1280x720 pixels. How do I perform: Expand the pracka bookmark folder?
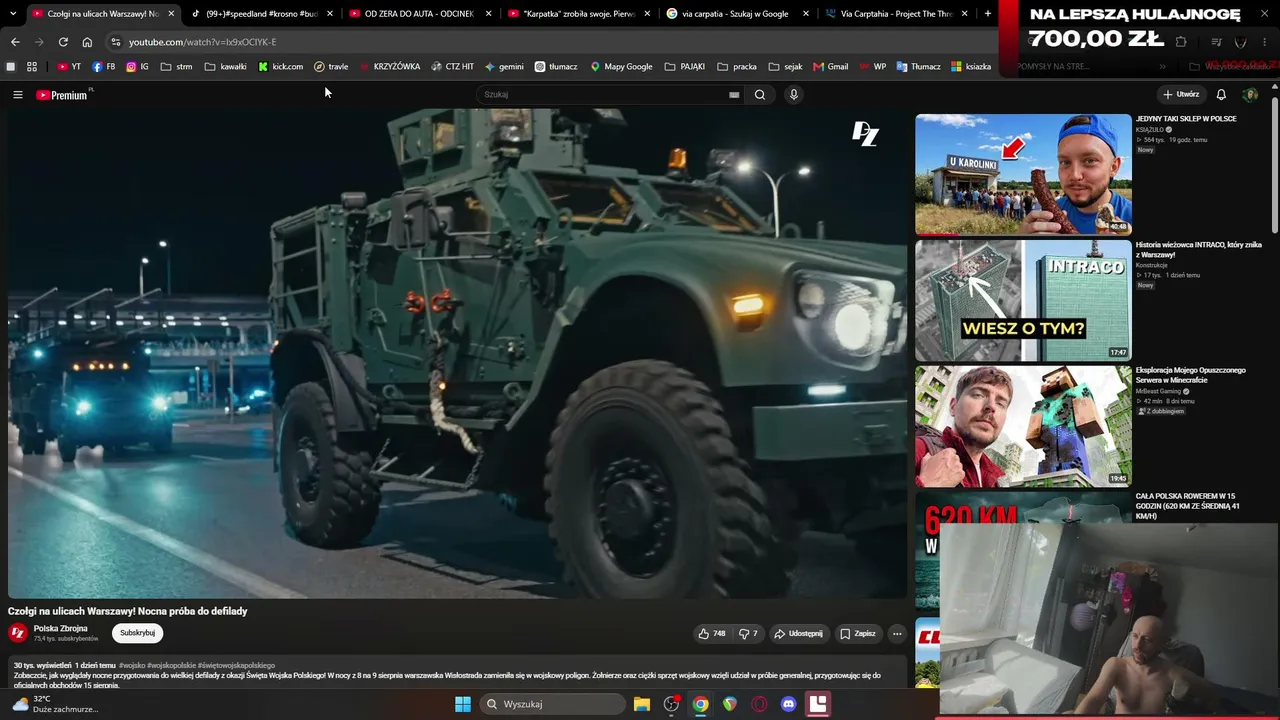(x=737, y=67)
